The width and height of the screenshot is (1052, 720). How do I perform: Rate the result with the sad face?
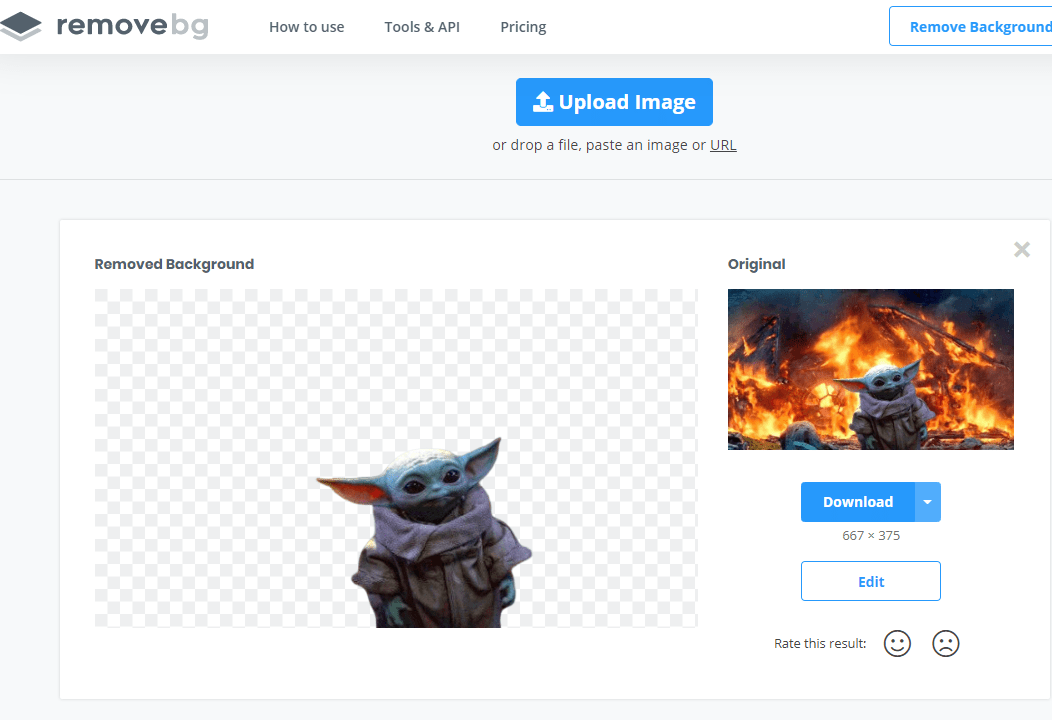pos(945,644)
